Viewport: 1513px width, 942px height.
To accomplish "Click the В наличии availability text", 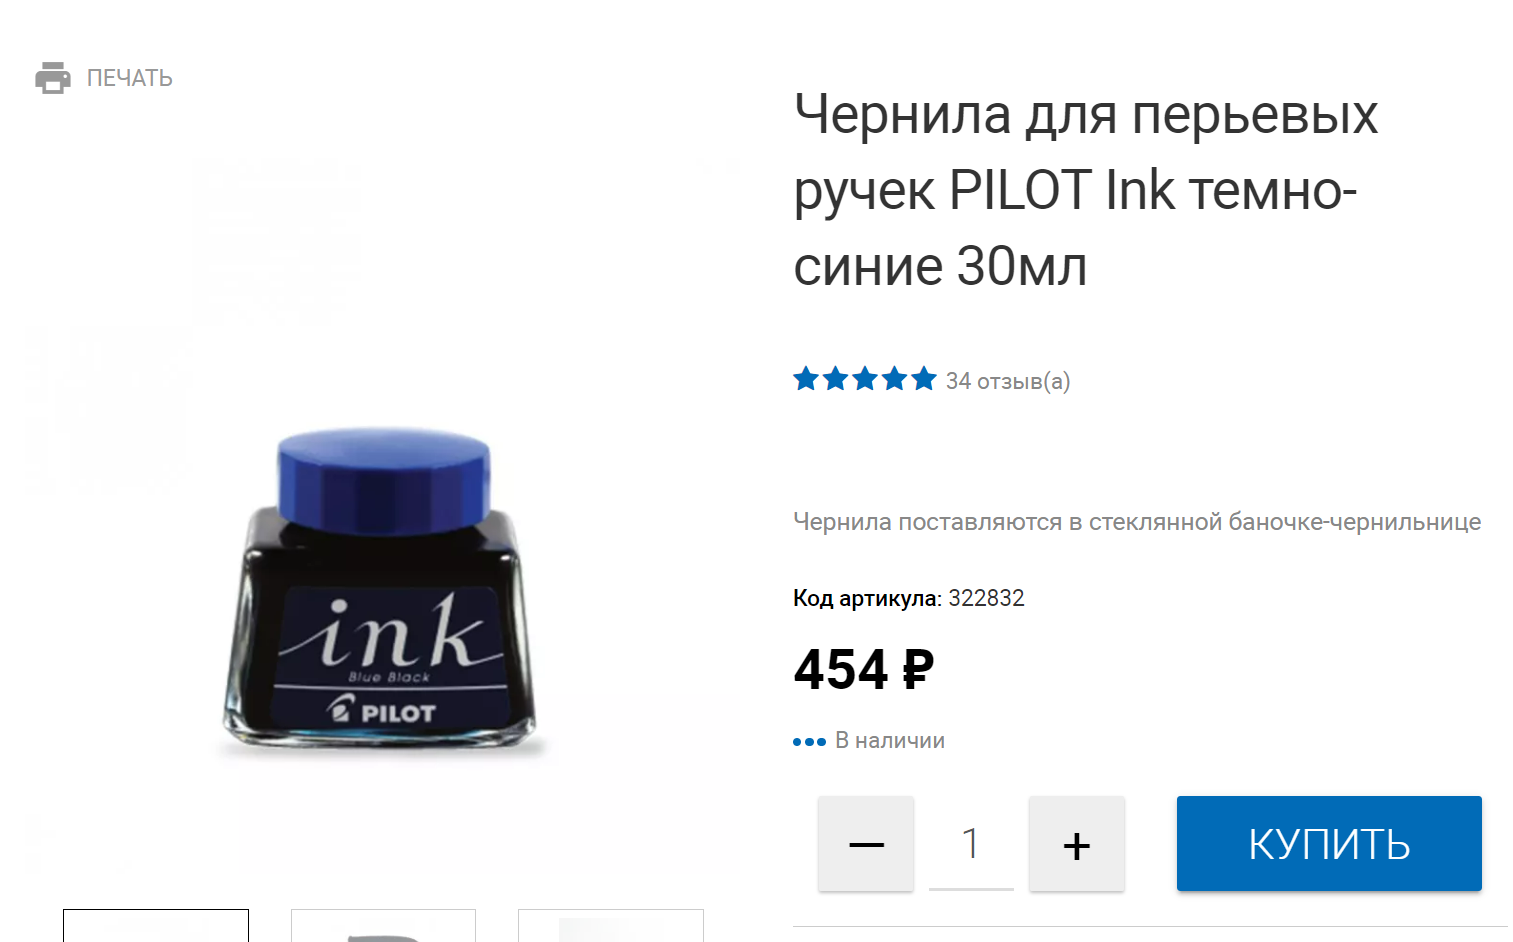I will [890, 741].
